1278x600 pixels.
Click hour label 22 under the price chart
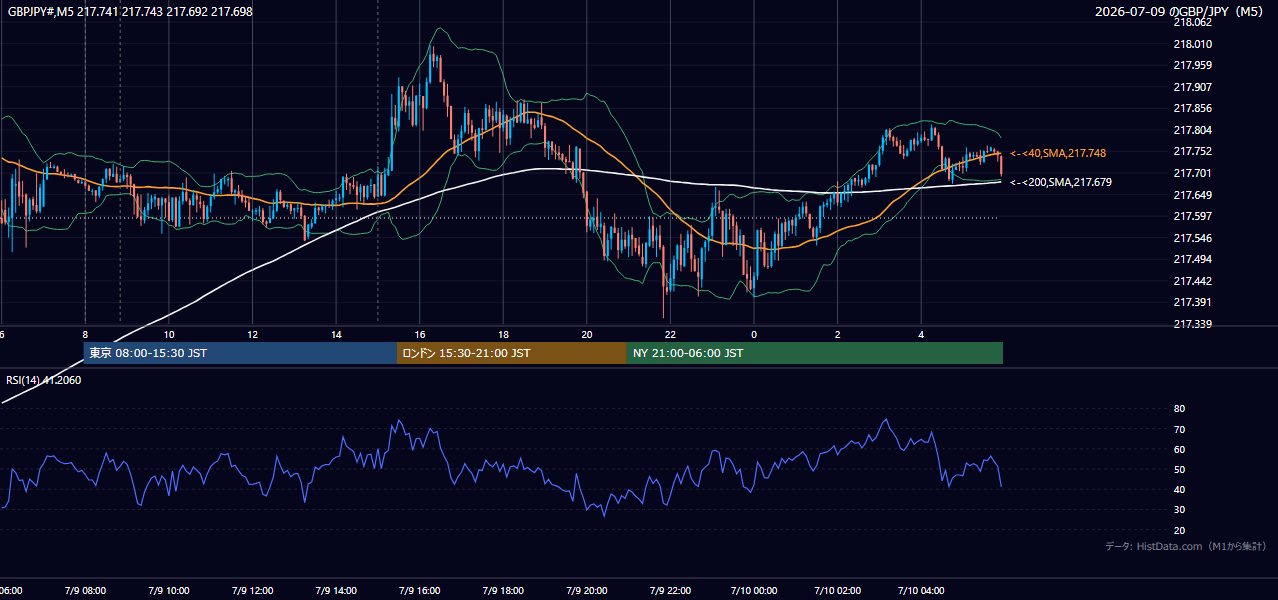click(x=670, y=334)
